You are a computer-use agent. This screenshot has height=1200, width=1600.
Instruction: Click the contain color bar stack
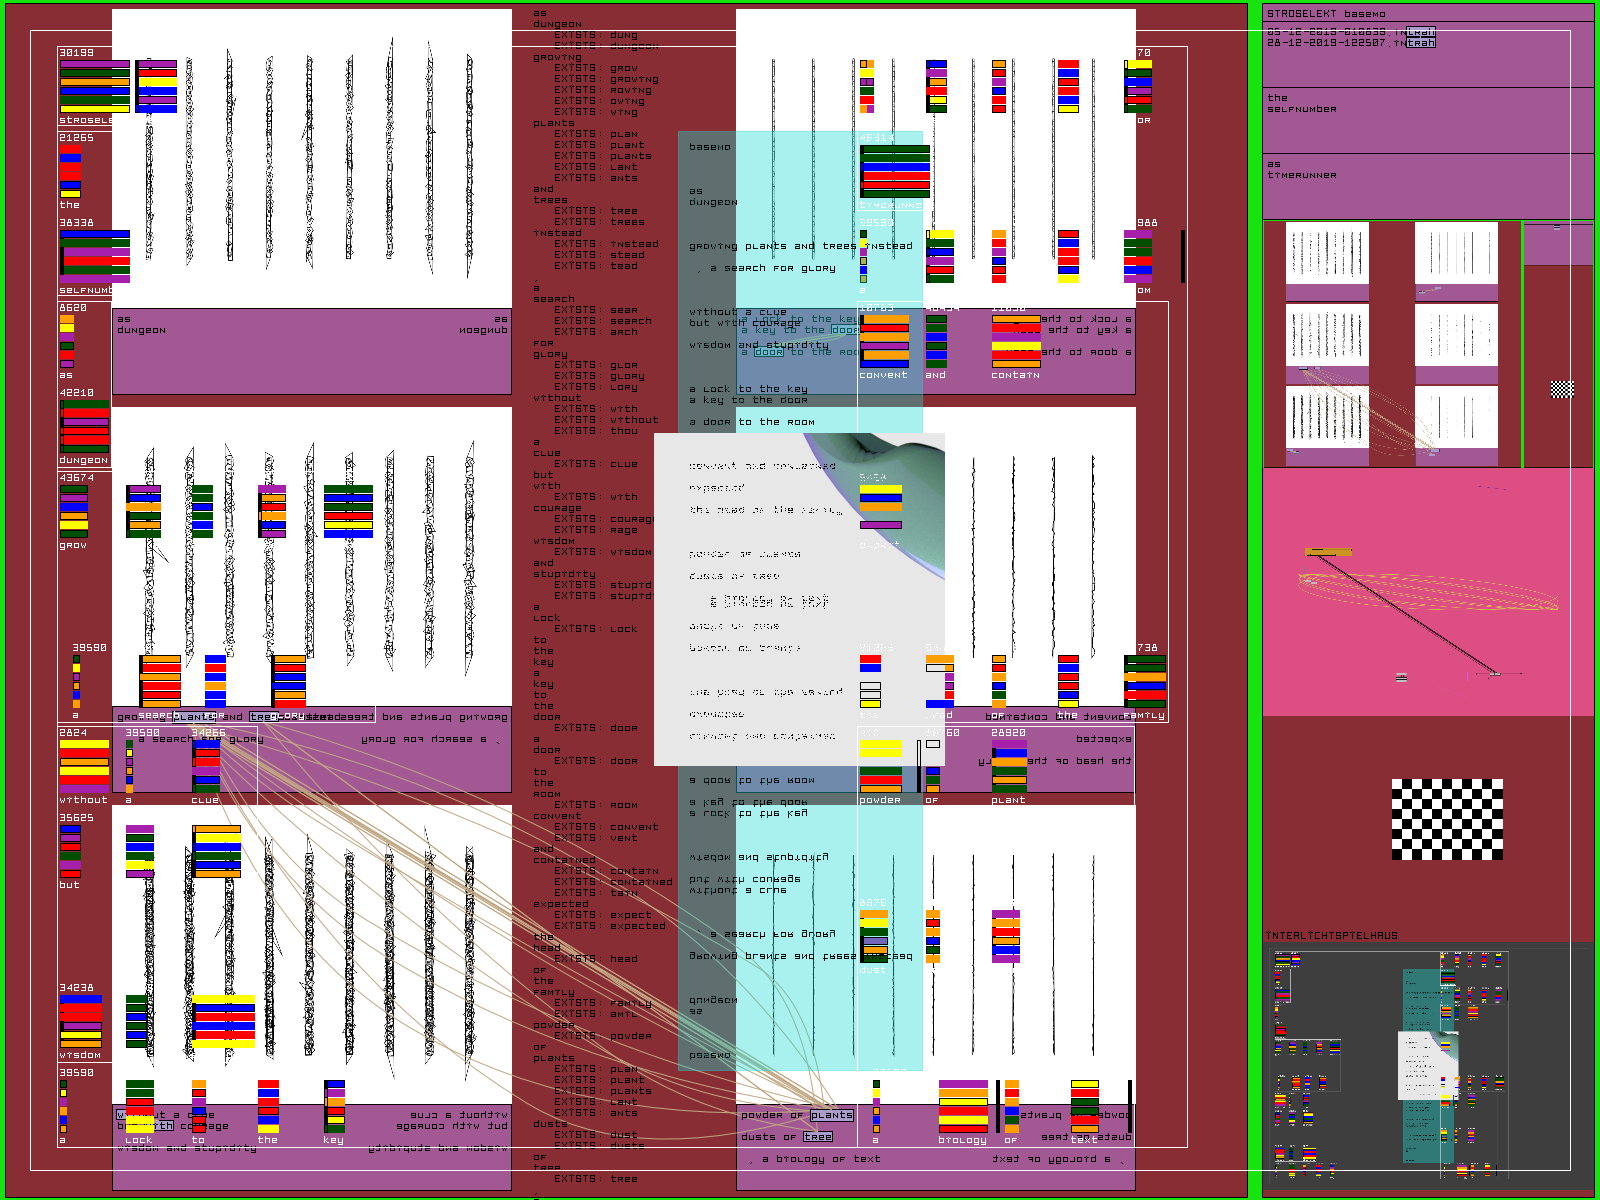[x=1015, y=342]
